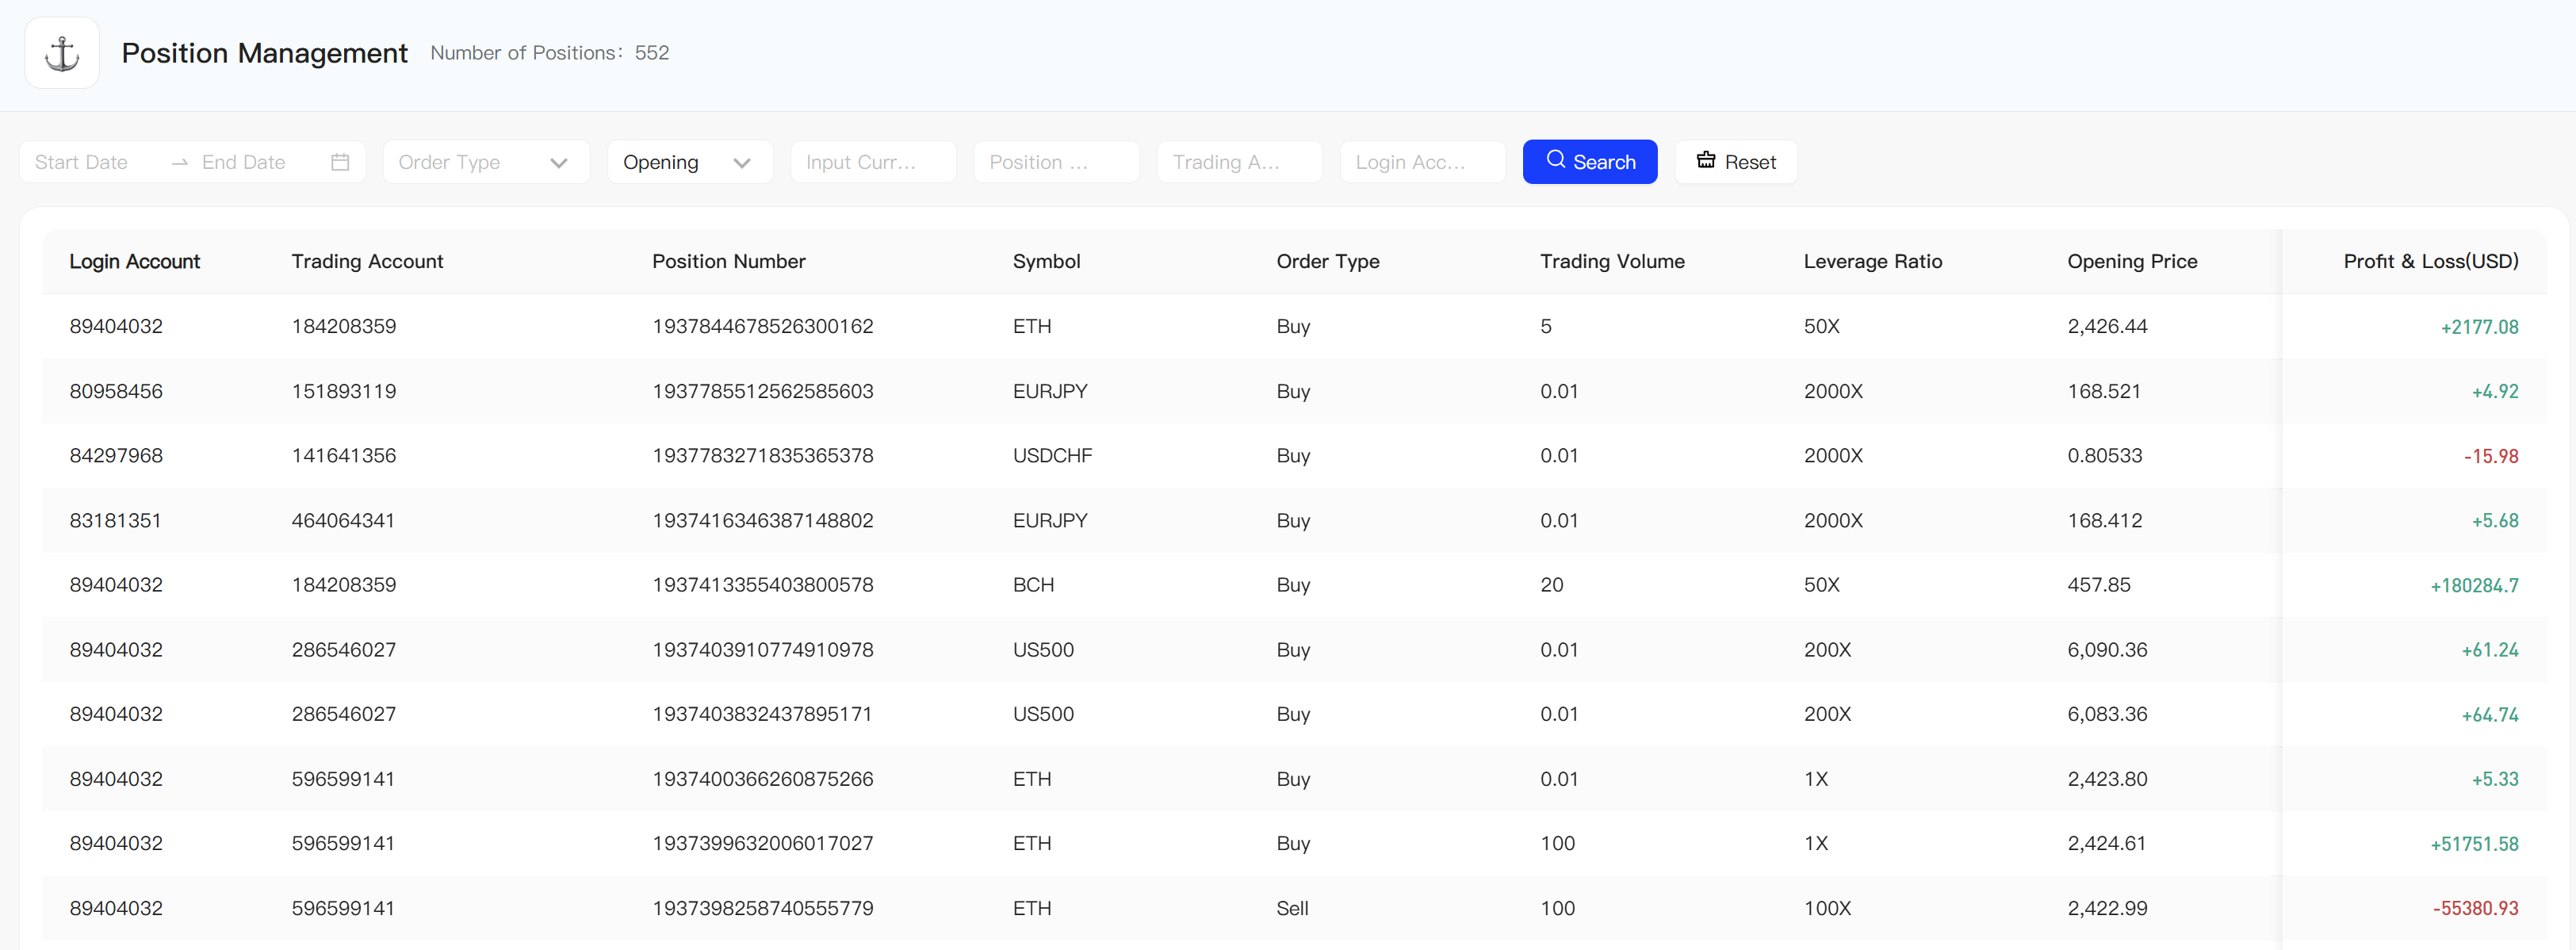Image resolution: width=2576 pixels, height=950 pixels.
Task: Click the USDCHF symbol cell
Action: [x=1052, y=455]
